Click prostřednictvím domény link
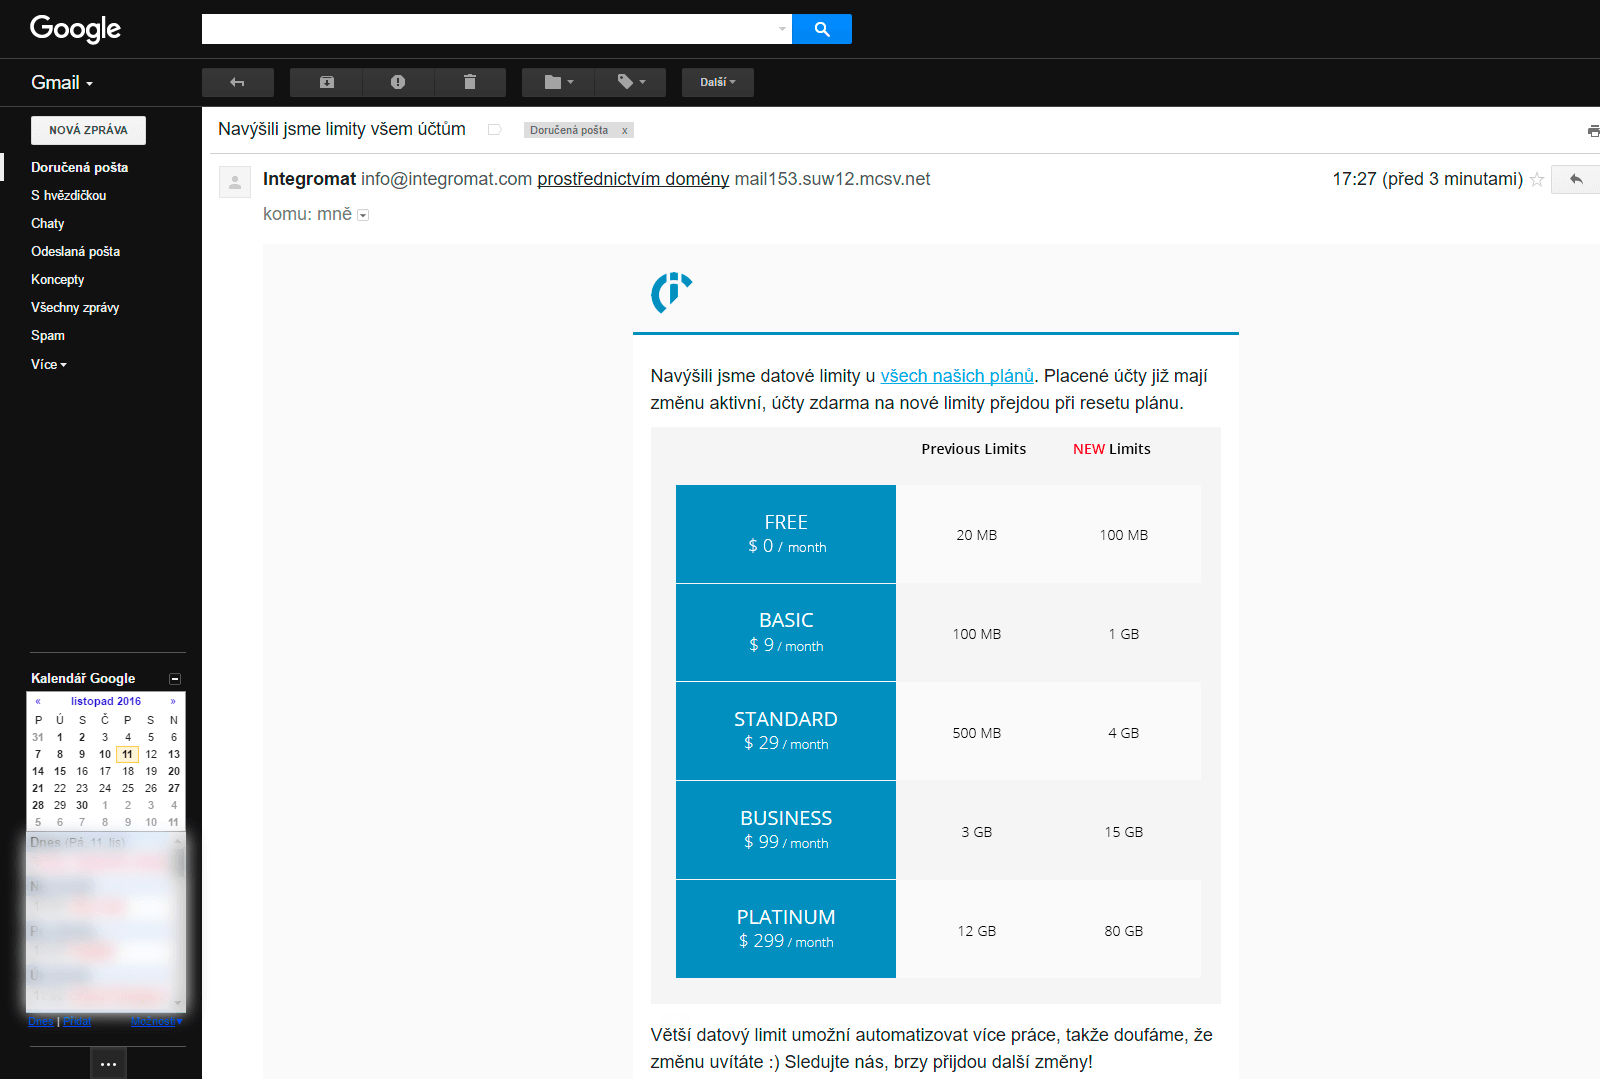This screenshot has height=1079, width=1600. coord(633,179)
